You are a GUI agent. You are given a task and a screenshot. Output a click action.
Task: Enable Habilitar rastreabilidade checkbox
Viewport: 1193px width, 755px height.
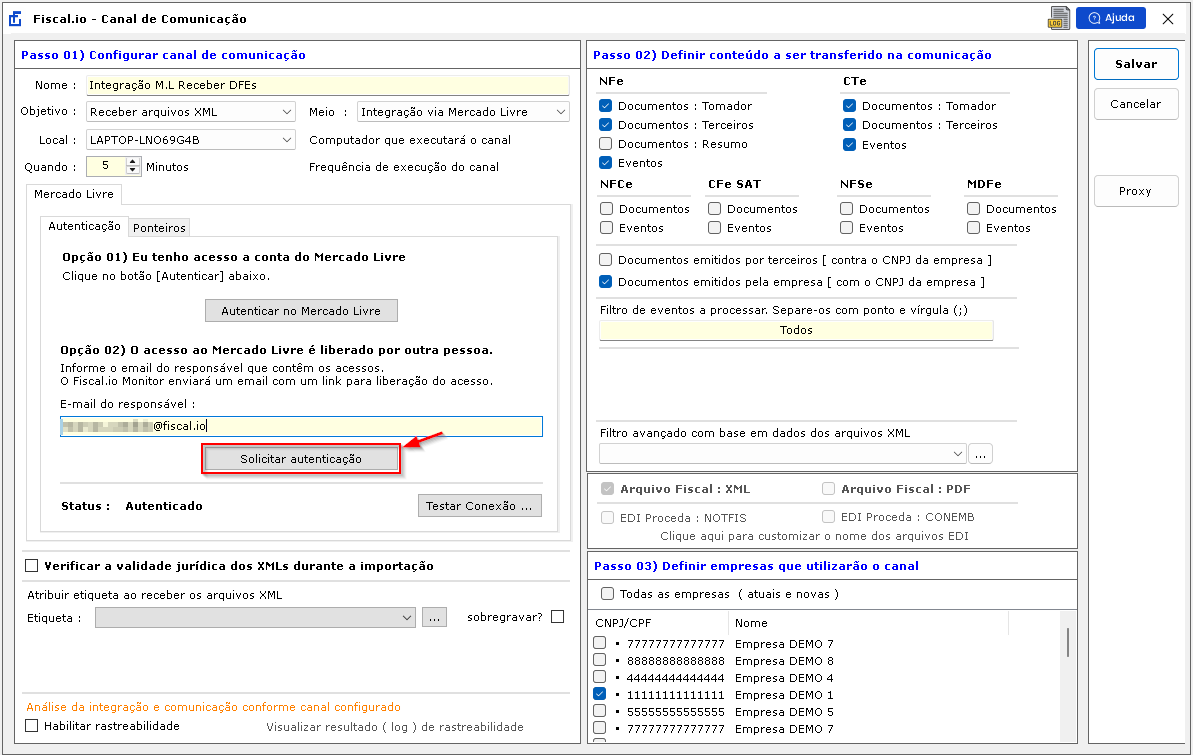click(x=32, y=726)
